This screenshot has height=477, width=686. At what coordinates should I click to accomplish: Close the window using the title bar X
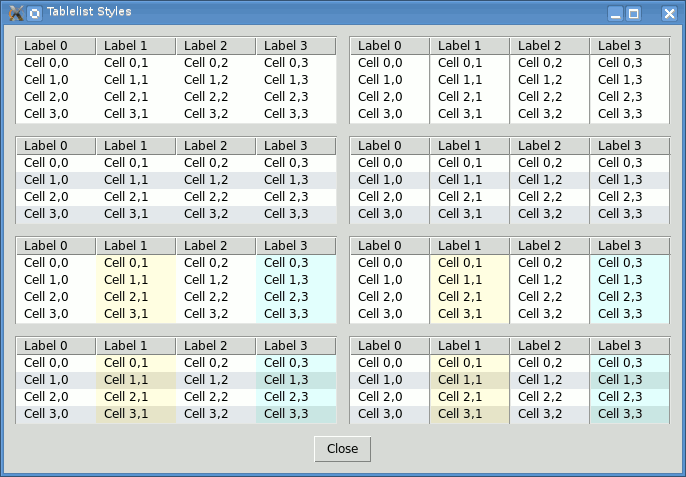coord(669,13)
